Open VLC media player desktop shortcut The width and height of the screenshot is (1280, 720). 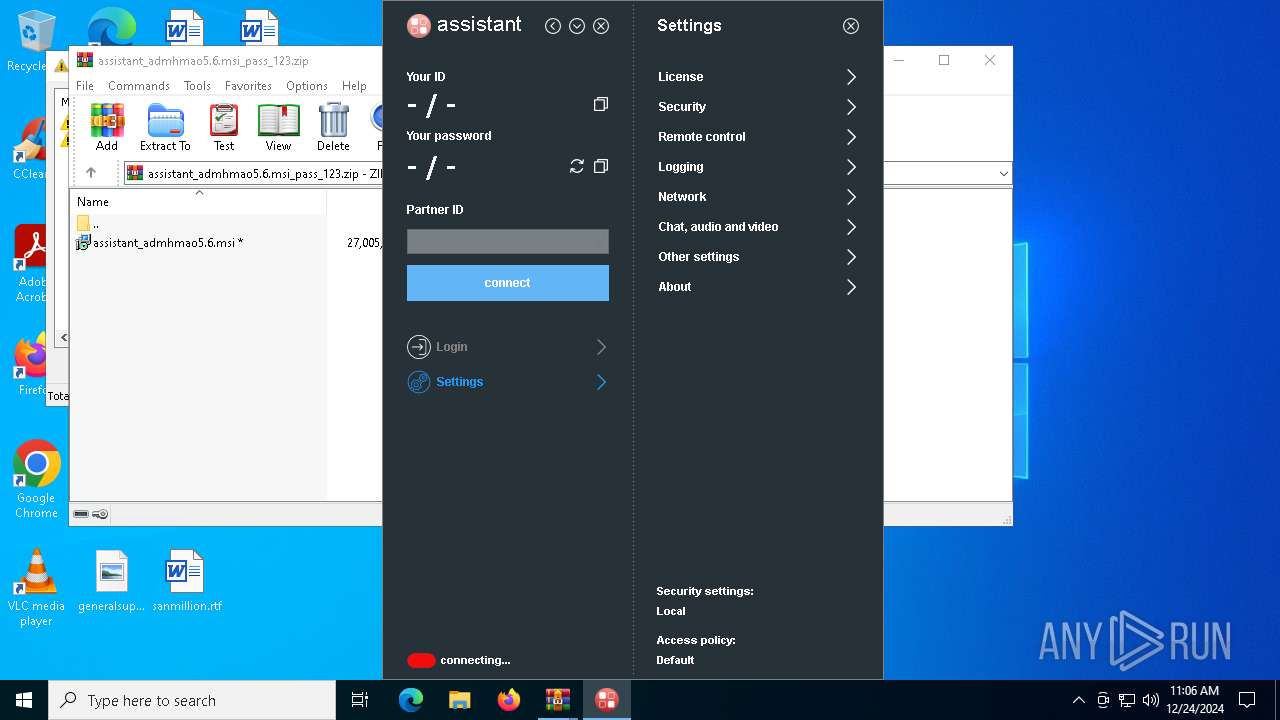tap(36, 588)
